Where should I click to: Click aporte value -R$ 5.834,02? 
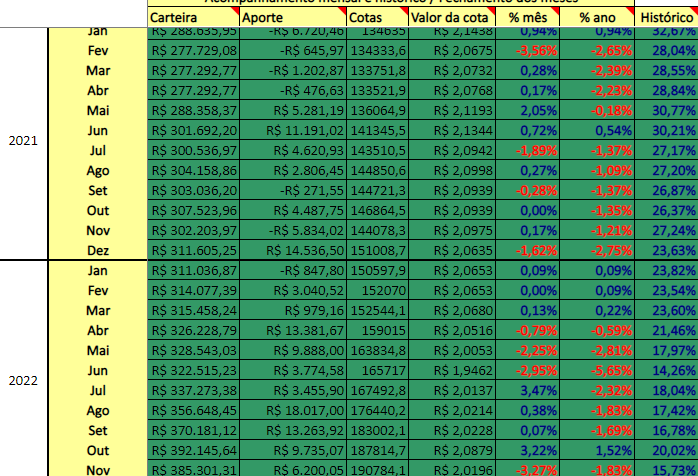(x=293, y=231)
